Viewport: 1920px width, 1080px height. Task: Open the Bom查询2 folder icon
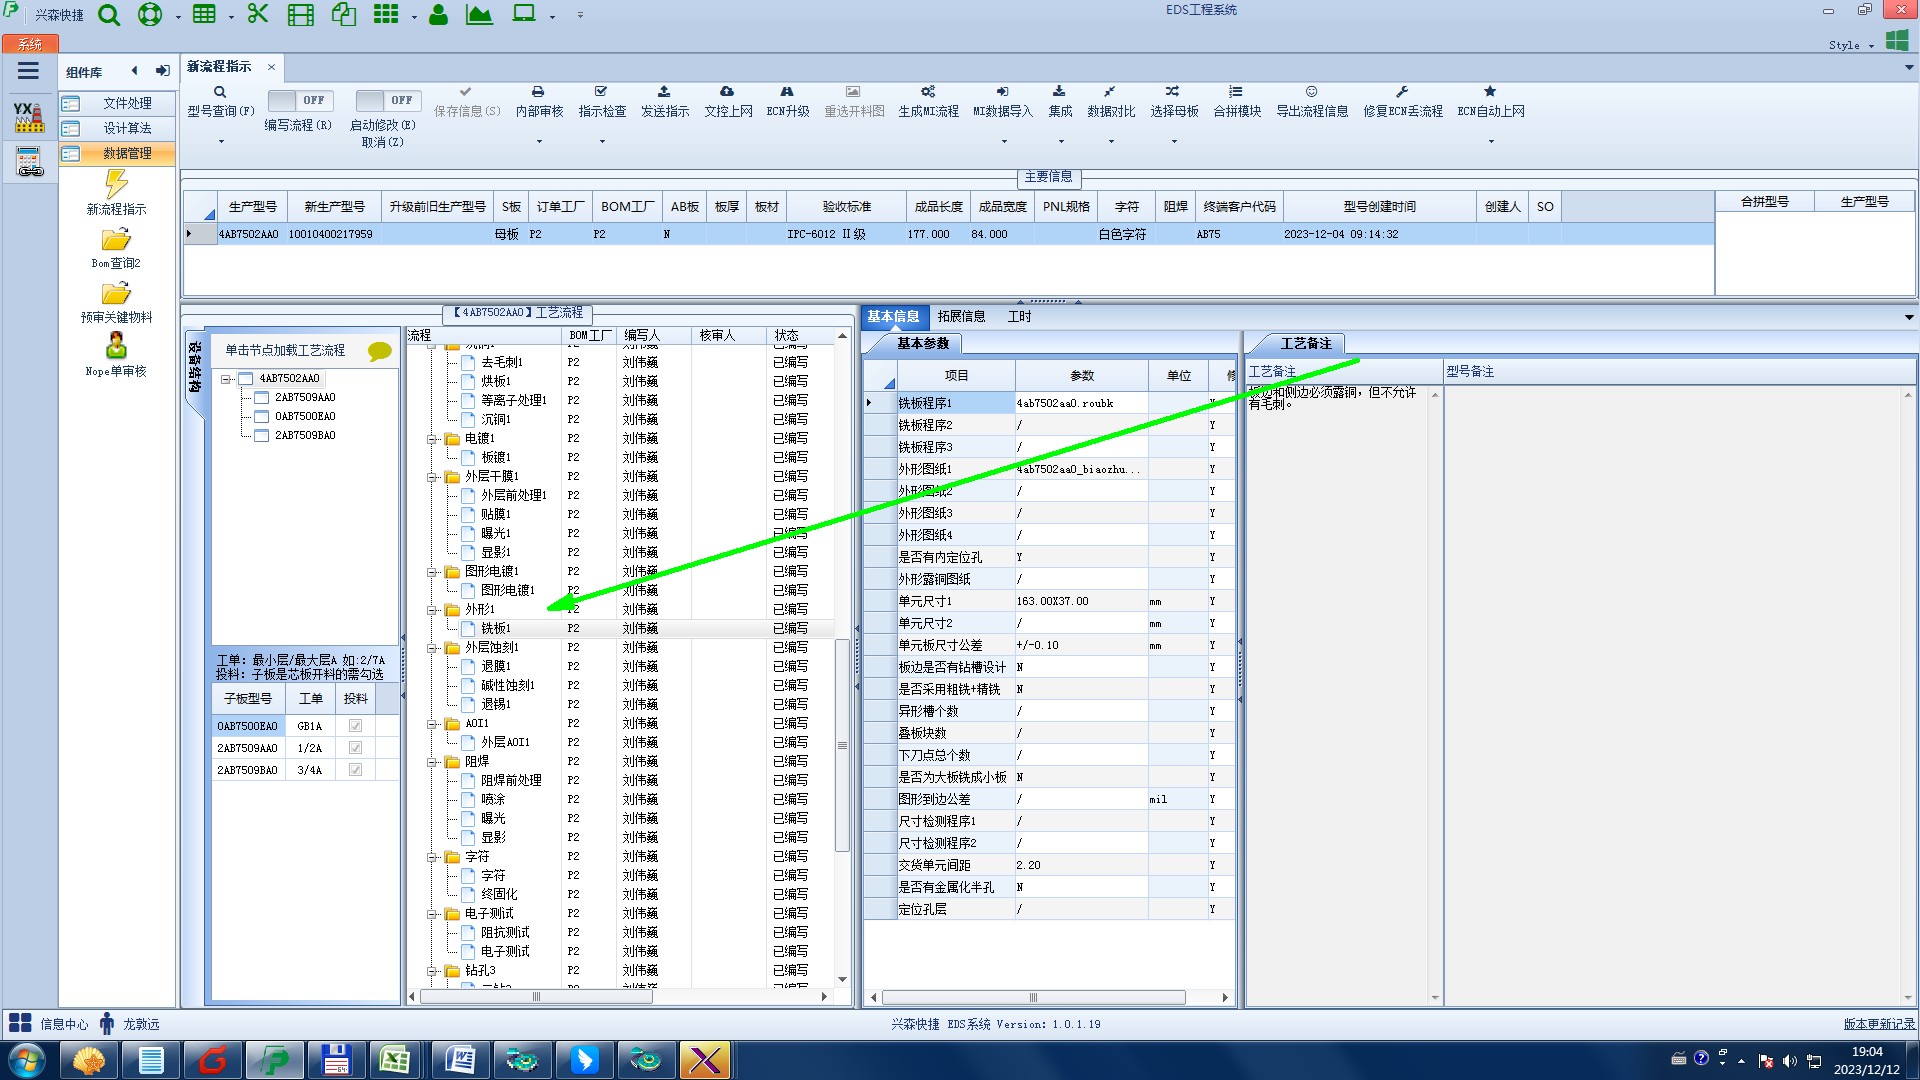(x=116, y=240)
